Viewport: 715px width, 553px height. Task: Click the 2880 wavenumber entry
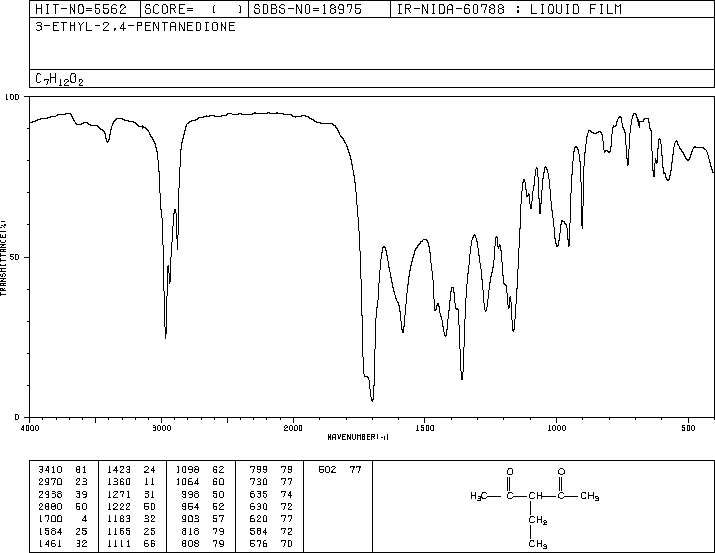[50, 506]
